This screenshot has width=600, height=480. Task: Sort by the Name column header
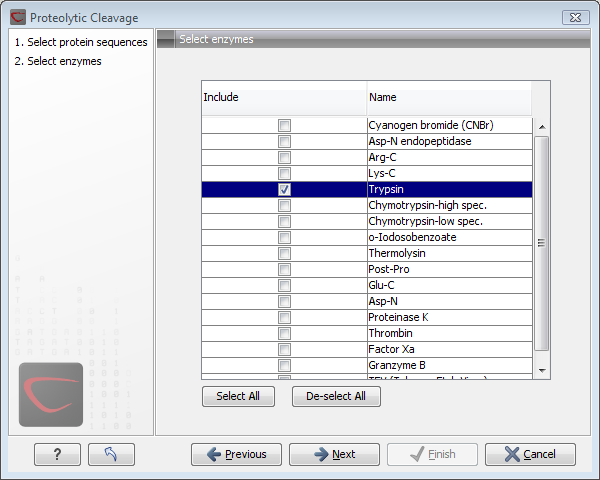448,97
